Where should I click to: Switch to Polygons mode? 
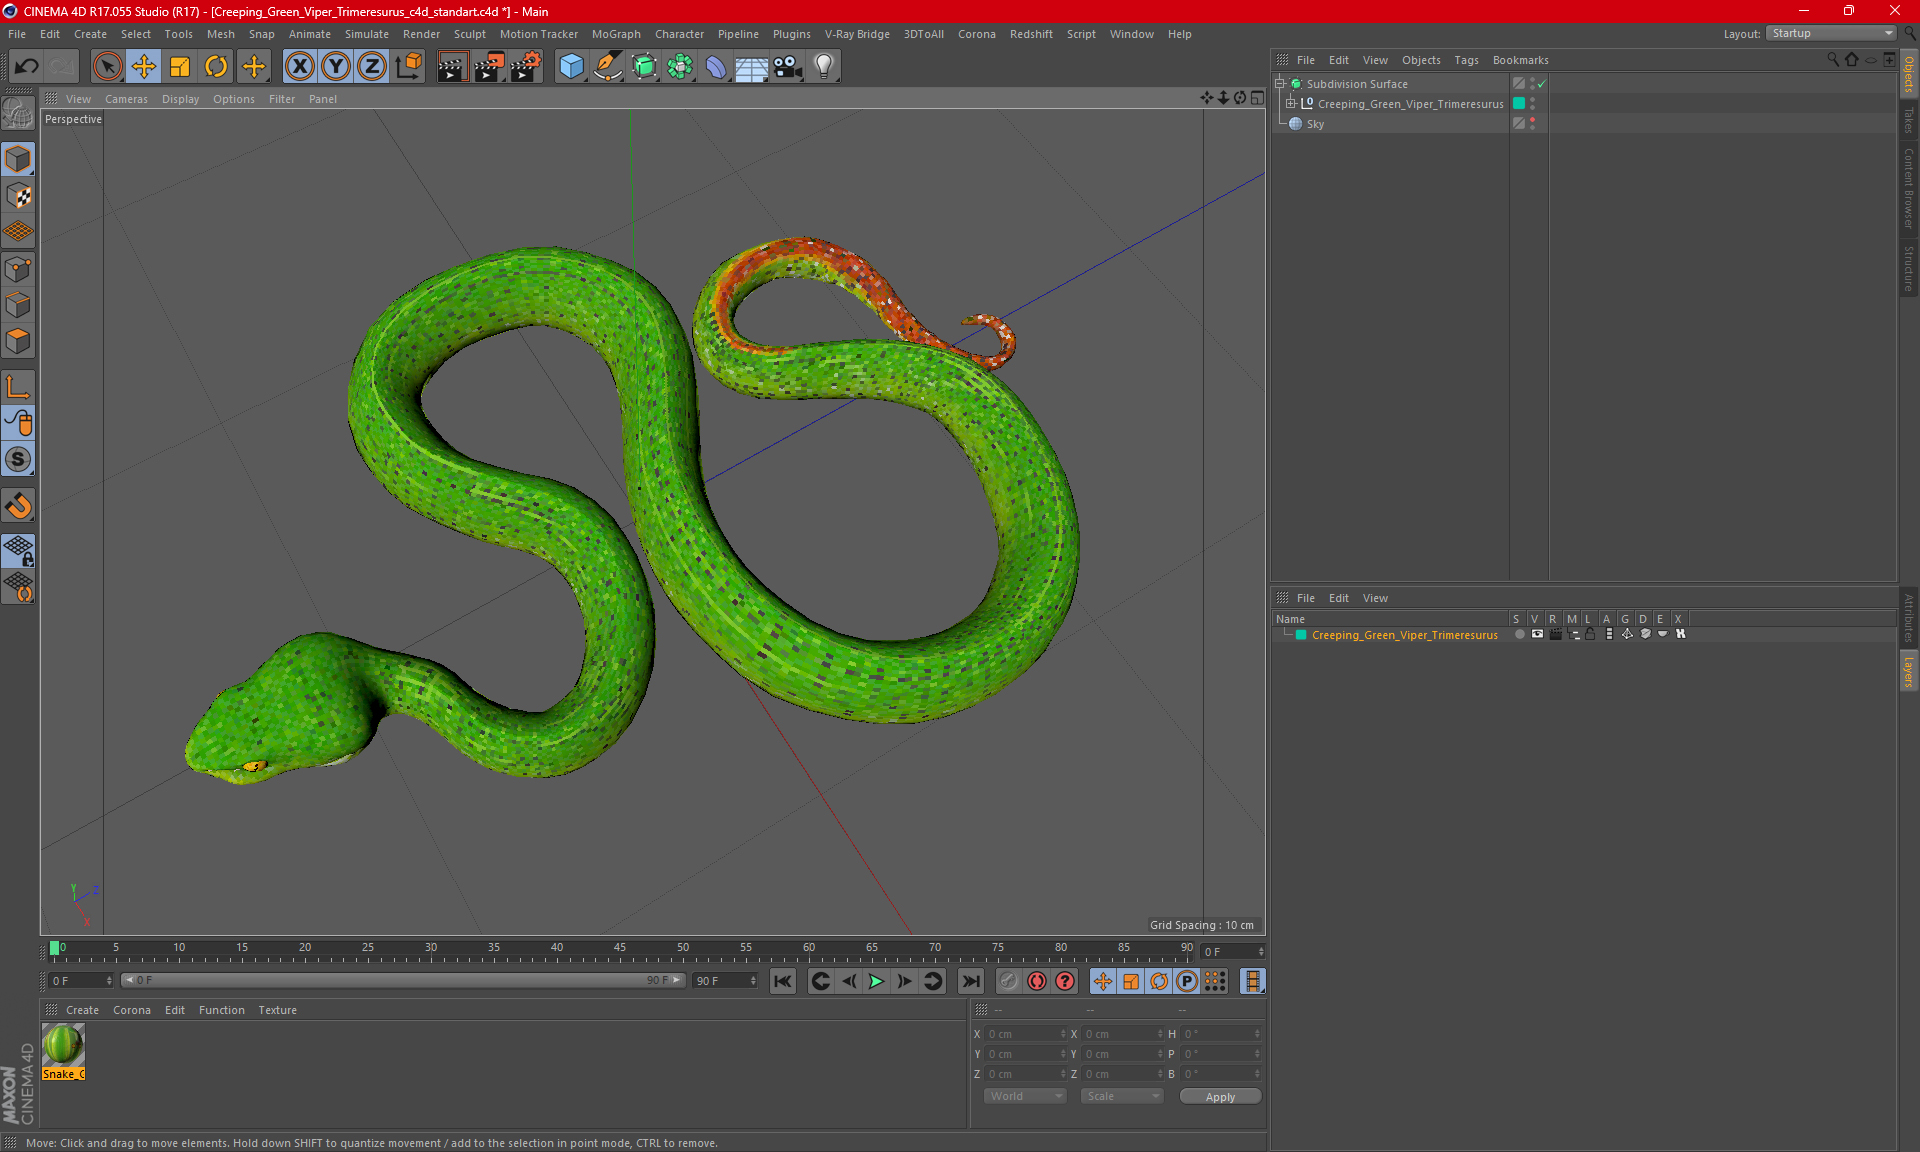(x=18, y=341)
